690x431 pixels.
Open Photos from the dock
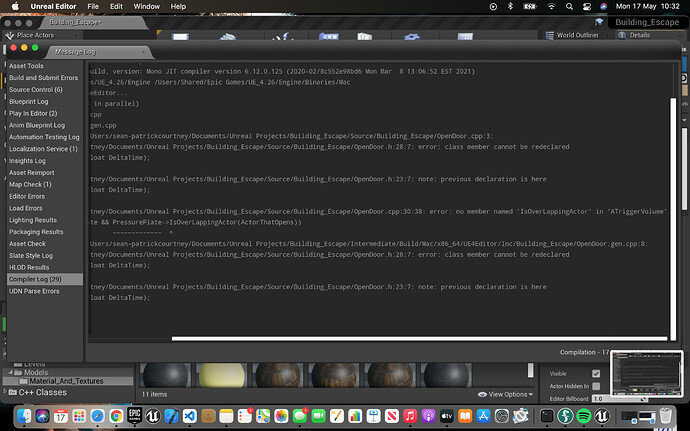pyautogui.click(x=281, y=416)
